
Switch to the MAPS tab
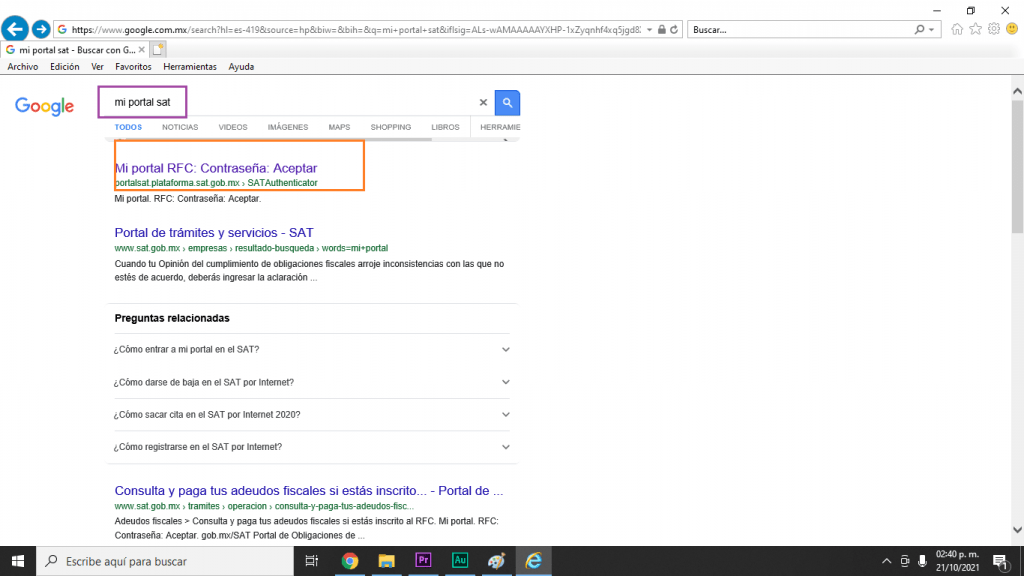point(340,127)
